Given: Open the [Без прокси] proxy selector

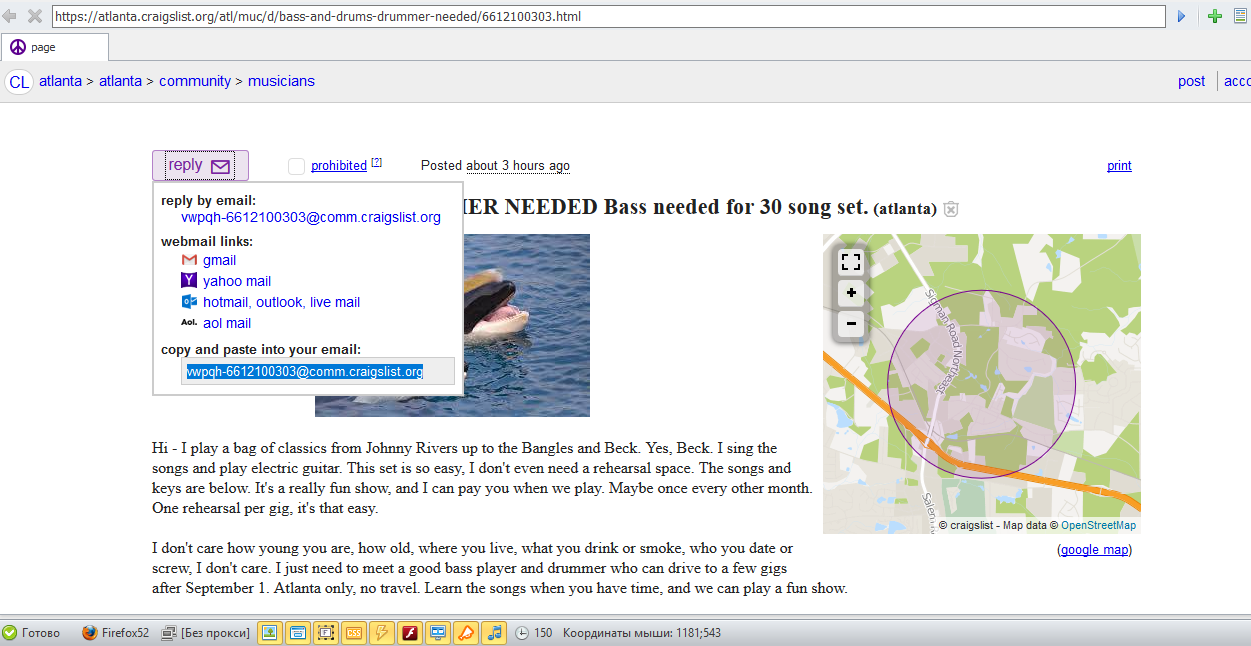Looking at the screenshot, I should click(205, 633).
